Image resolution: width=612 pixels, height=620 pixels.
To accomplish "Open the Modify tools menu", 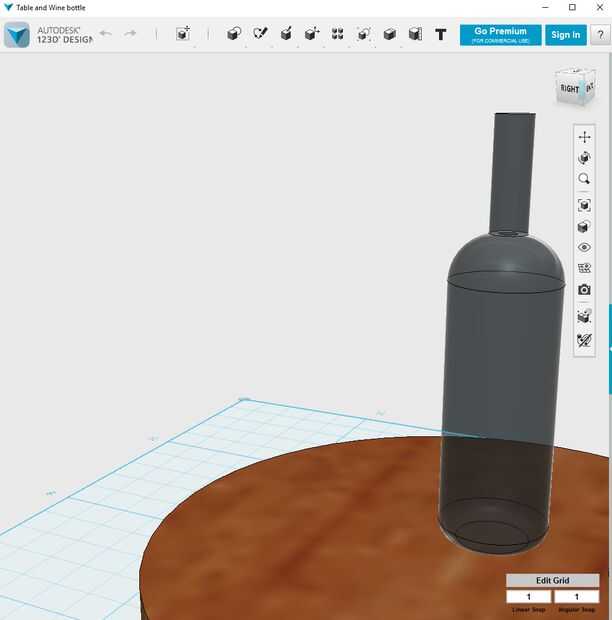I will click(312, 34).
